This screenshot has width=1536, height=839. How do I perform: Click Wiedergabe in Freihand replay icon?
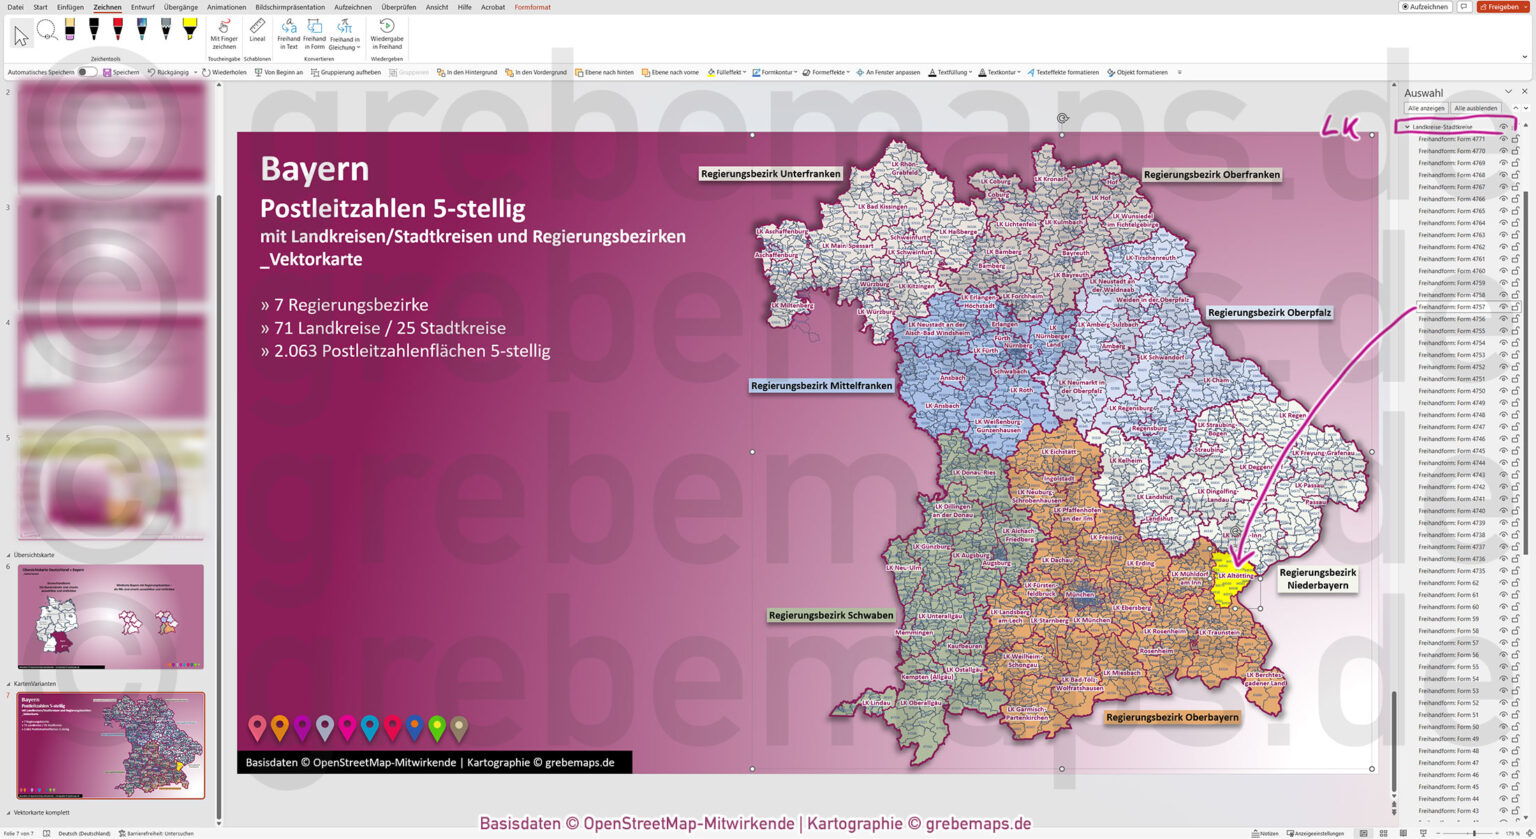pyautogui.click(x=385, y=33)
